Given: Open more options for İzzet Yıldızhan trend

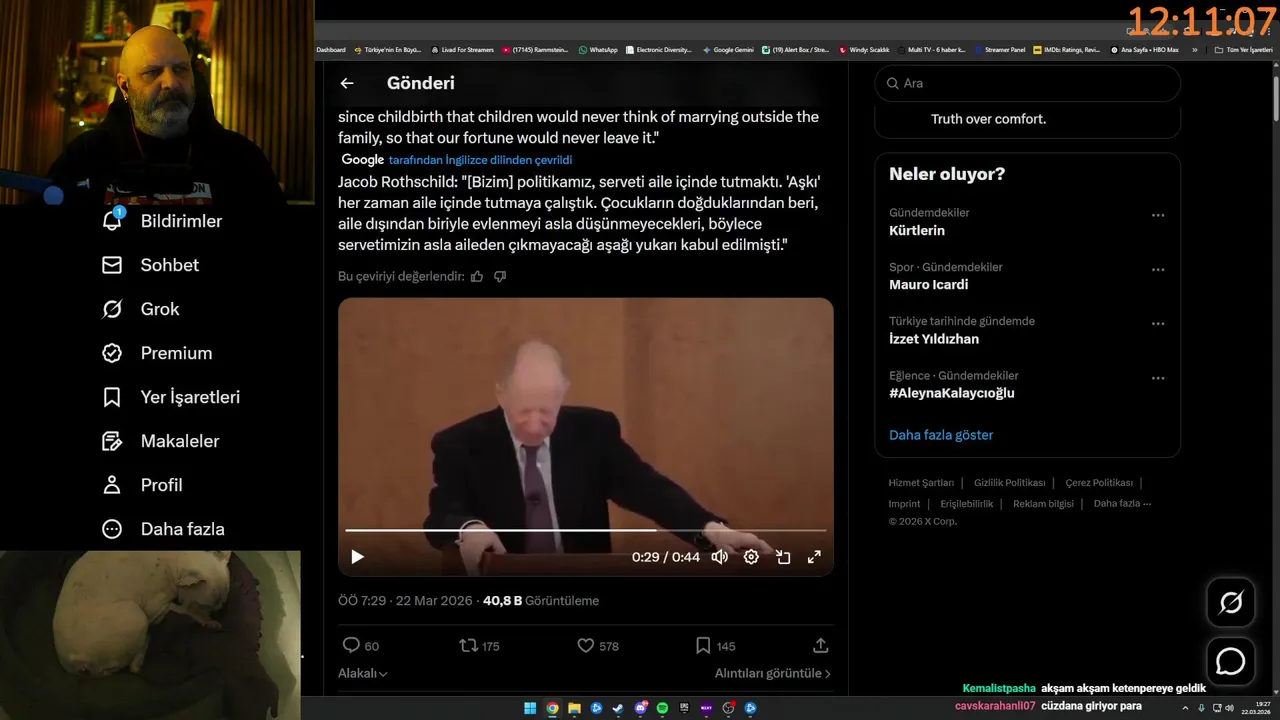Looking at the screenshot, I should (x=1158, y=324).
